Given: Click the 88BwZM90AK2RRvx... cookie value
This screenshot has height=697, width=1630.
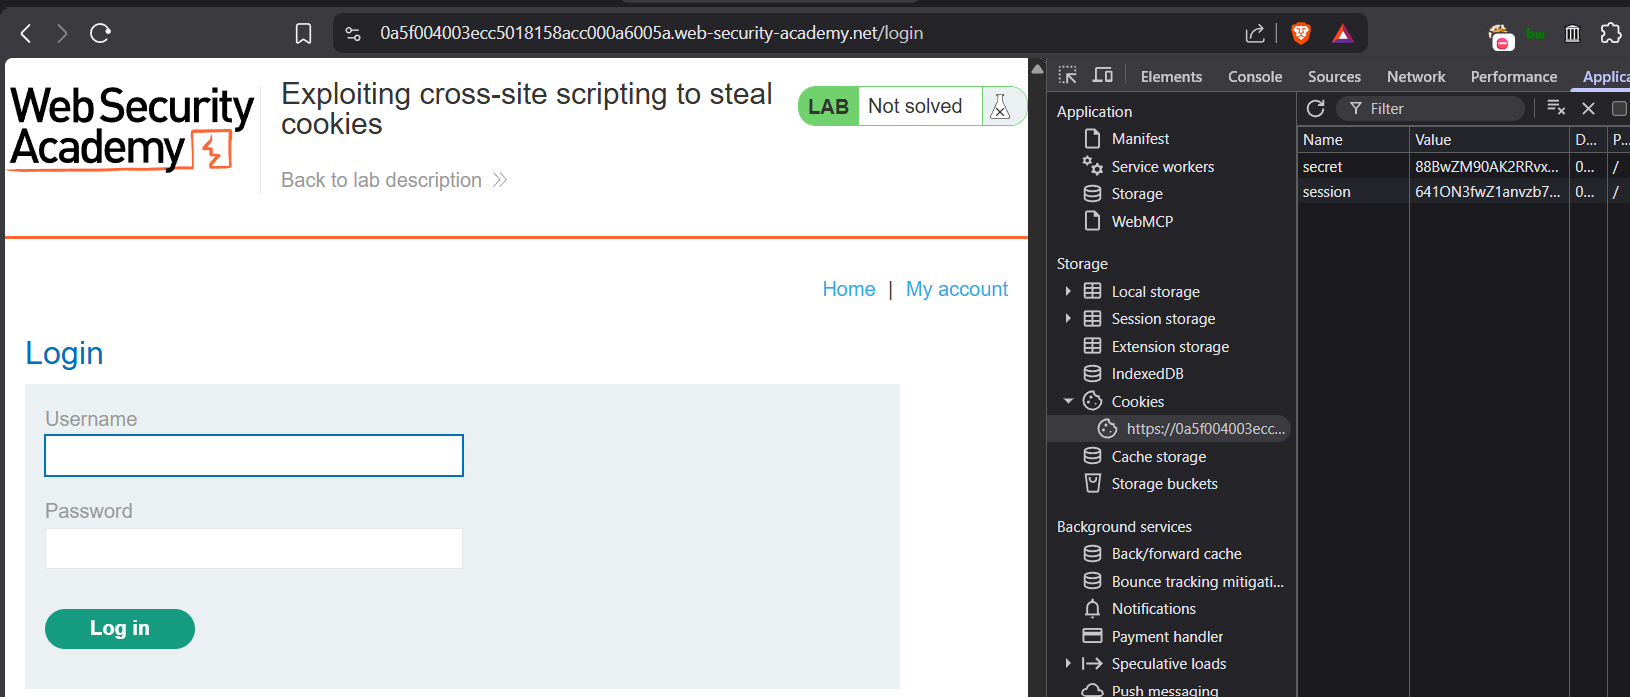Looking at the screenshot, I should [x=1487, y=166].
